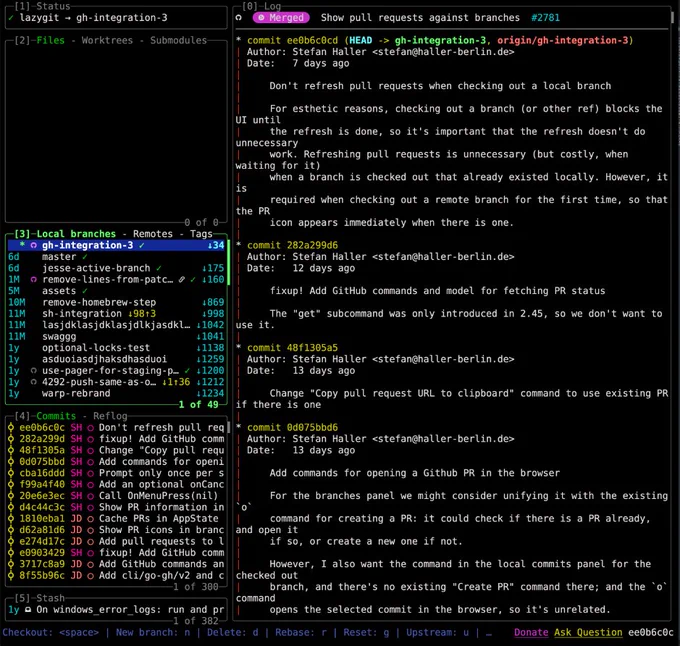Image resolution: width=680 pixels, height=646 pixels.
Task: Click the PR icon beside use-pager-for-staging-p… branch
Action: [33, 371]
